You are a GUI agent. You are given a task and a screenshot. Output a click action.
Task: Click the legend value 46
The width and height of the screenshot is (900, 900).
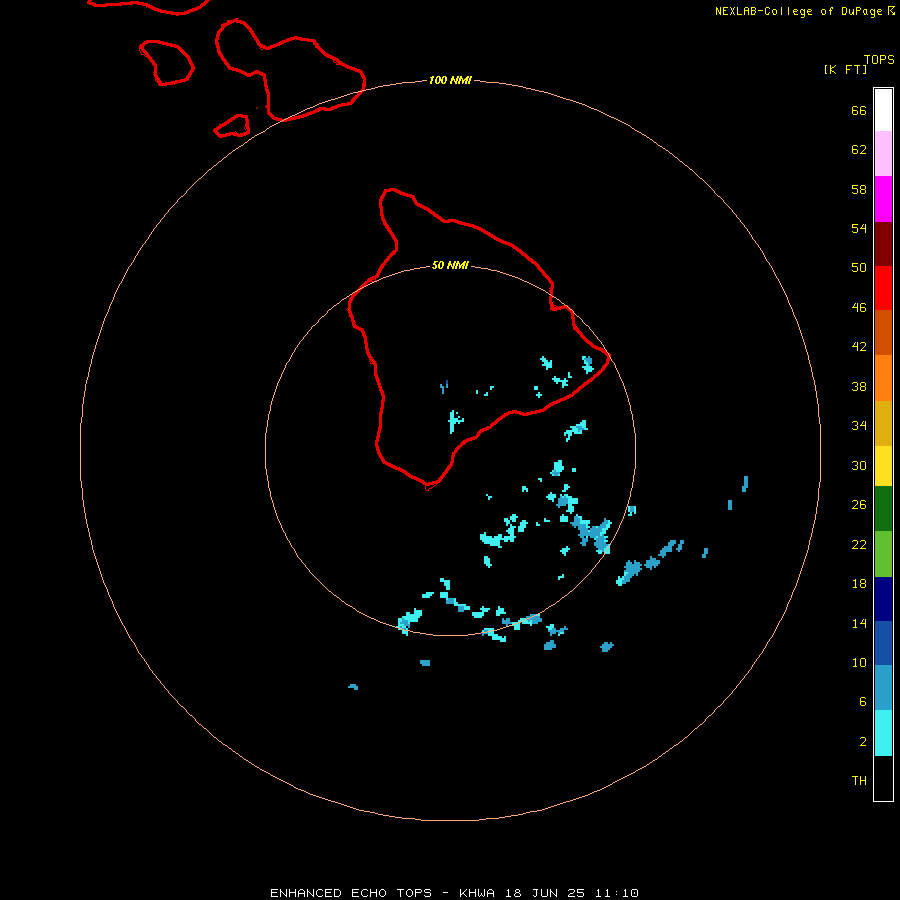859,307
